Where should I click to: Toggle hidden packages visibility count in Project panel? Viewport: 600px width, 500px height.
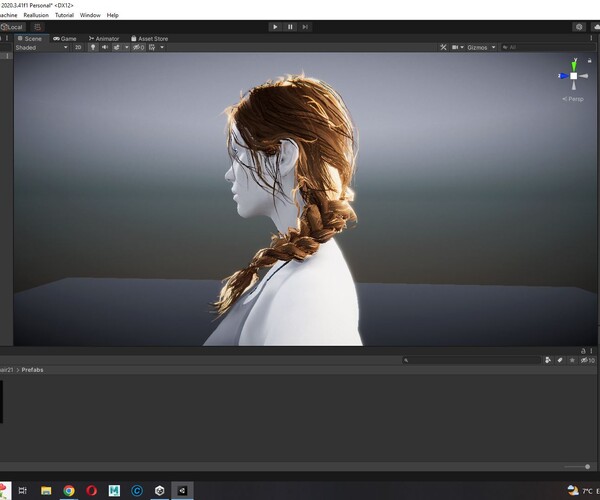click(x=588, y=360)
